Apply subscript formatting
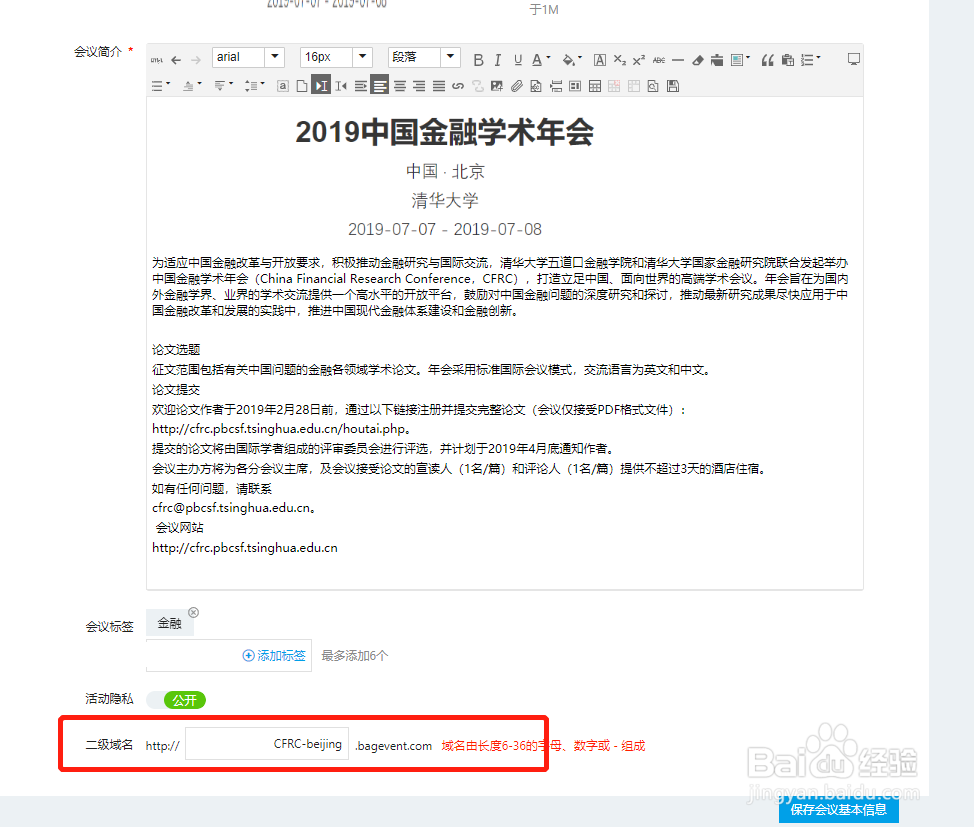Screen dimensions: 974x827 pyautogui.click(x=619, y=60)
